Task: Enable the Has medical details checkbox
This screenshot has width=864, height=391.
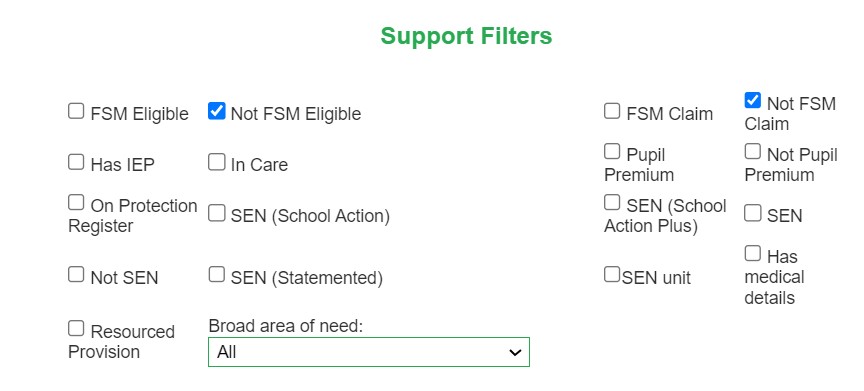Action: [x=753, y=254]
